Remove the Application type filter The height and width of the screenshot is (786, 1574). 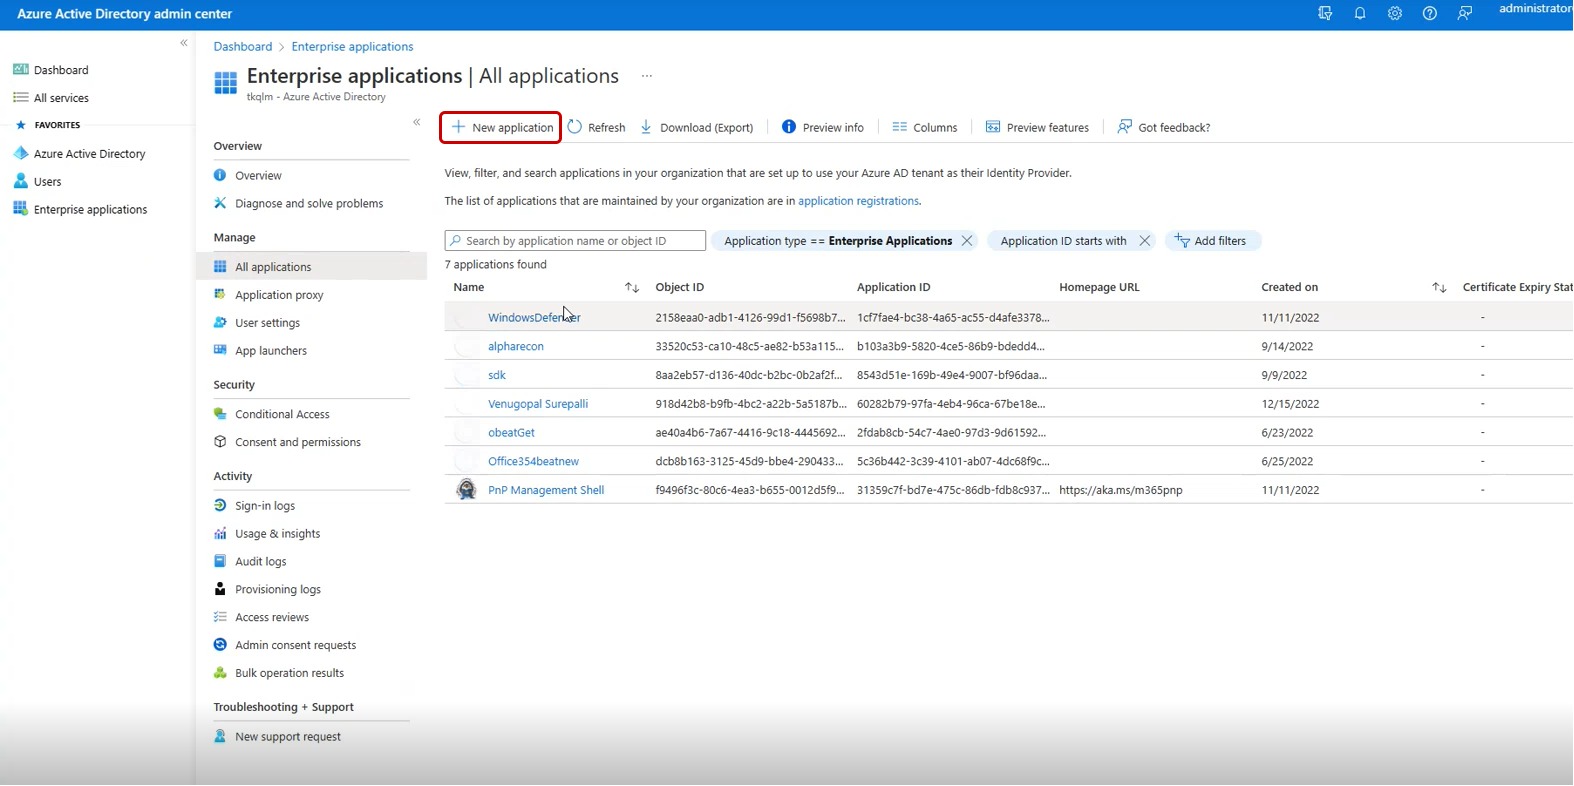[967, 241]
